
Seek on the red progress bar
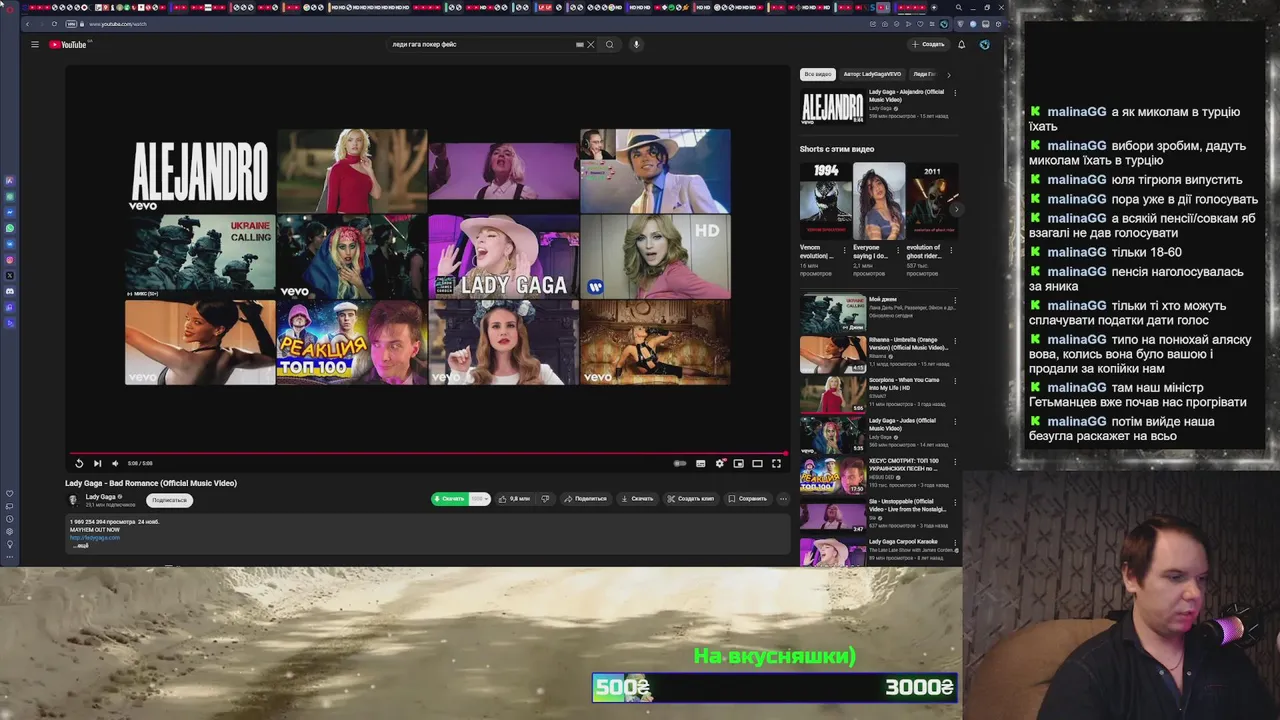[x=428, y=453]
